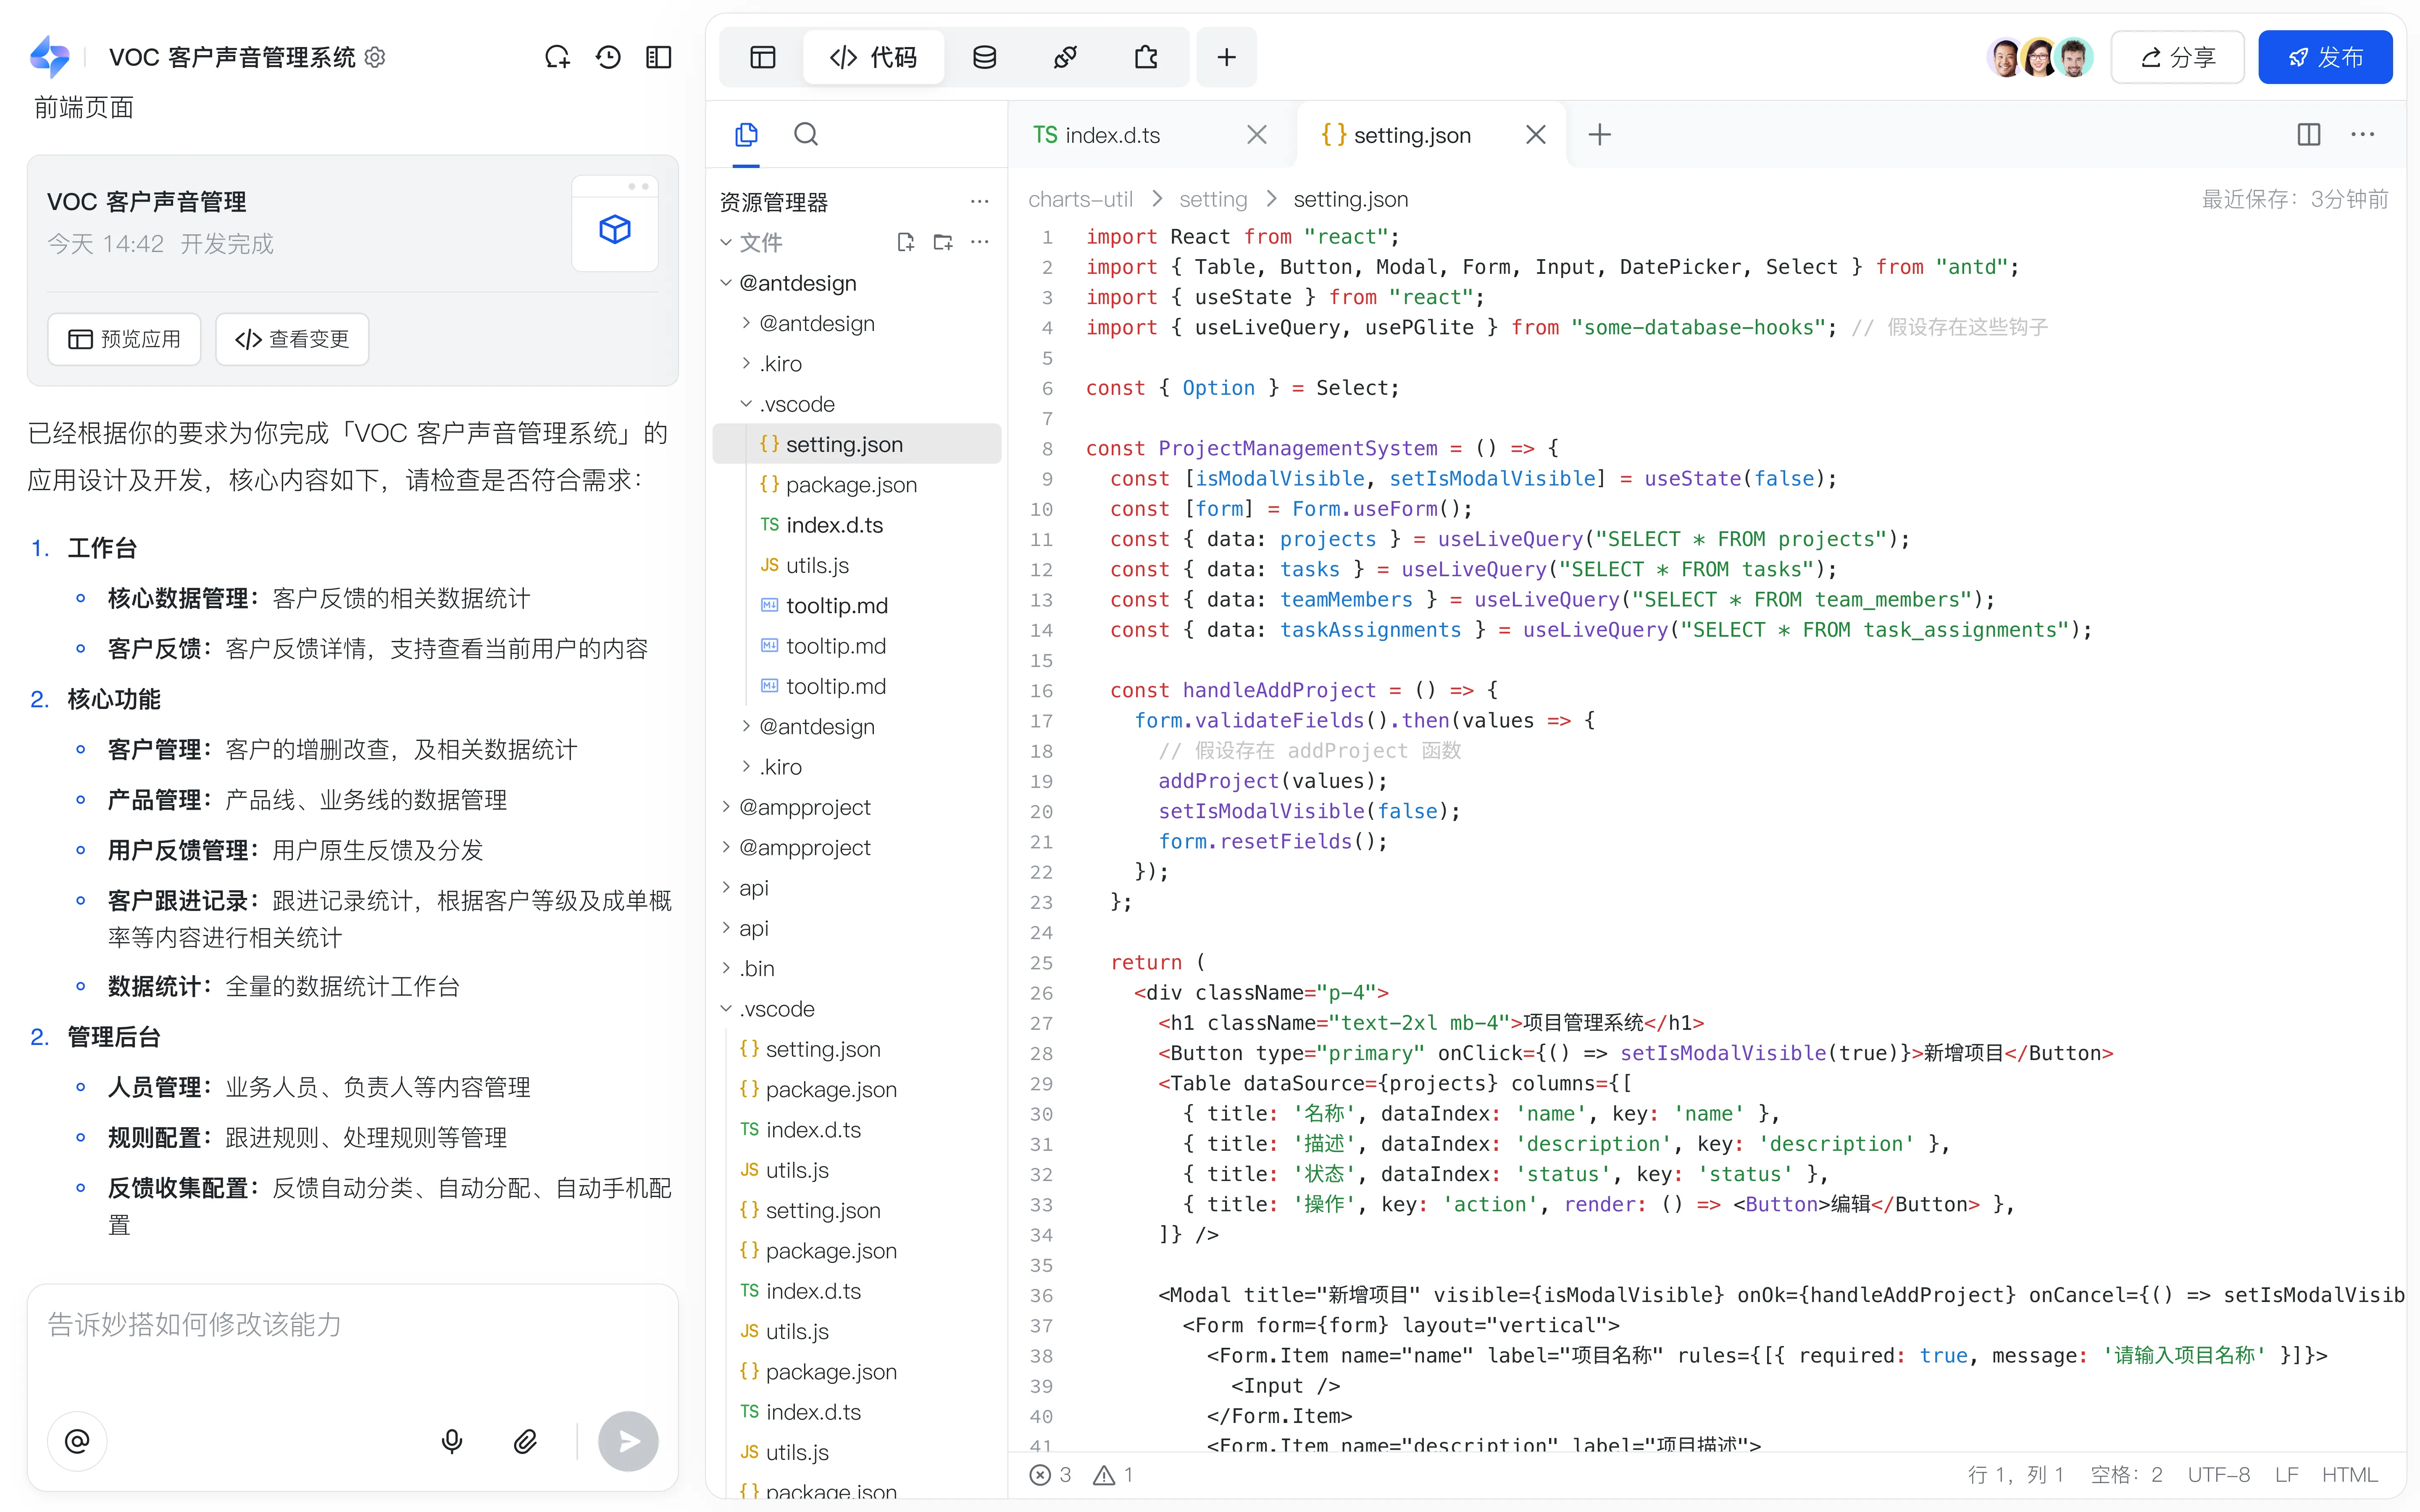Image resolution: width=2420 pixels, height=1512 pixels.
Task: Open the collaborator avatars group
Action: click(2040, 58)
